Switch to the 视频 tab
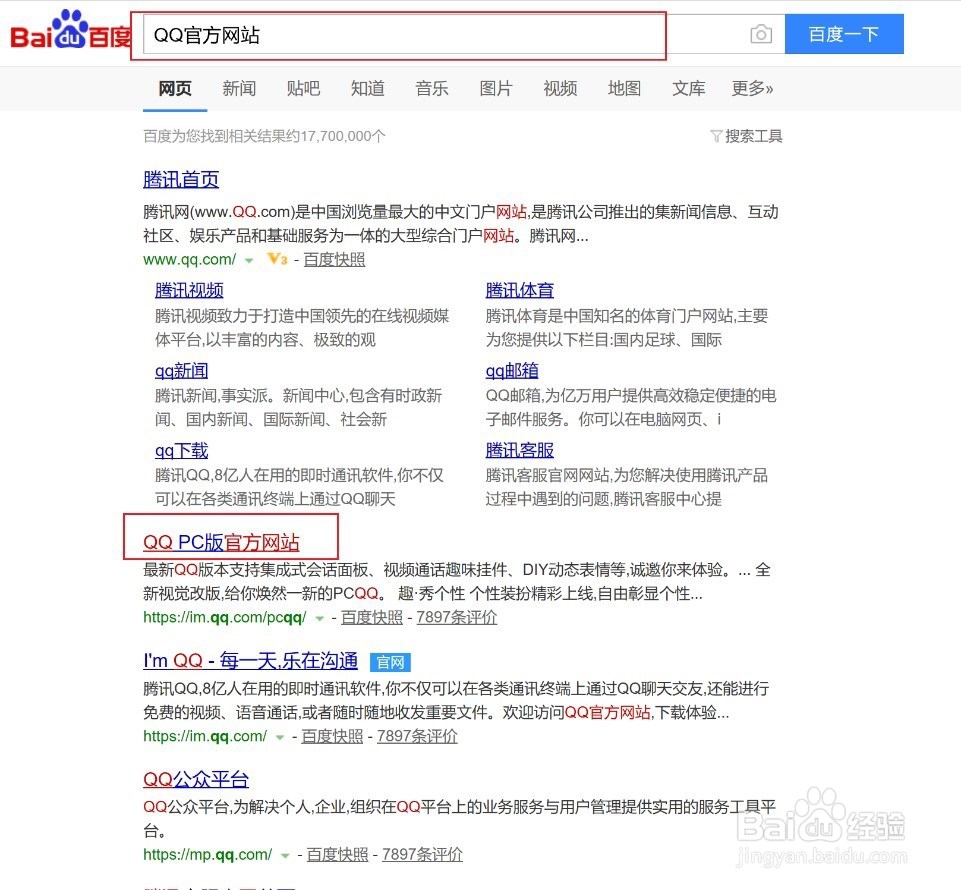Screen dimensions: 961x890 point(560,89)
